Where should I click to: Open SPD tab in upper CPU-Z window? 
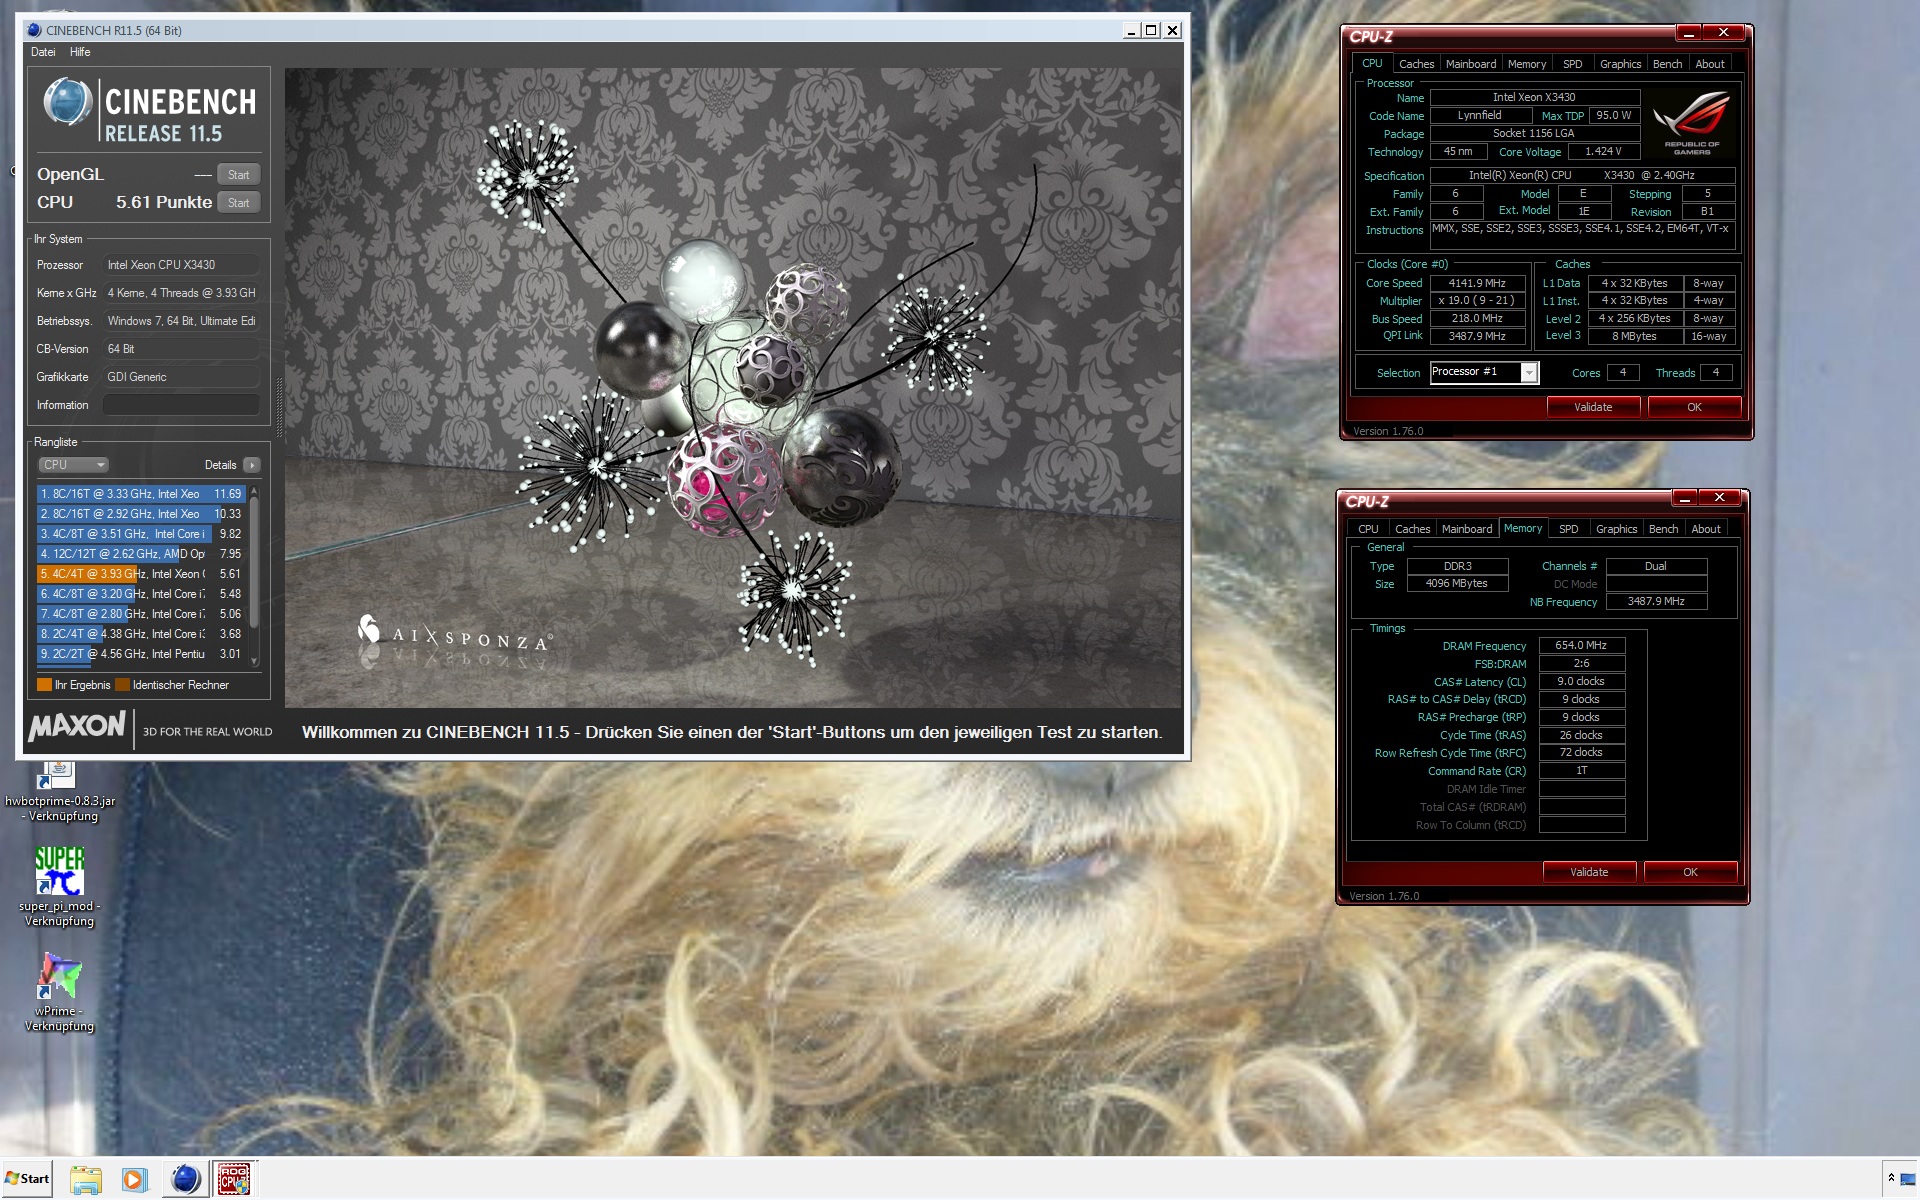[1573, 64]
